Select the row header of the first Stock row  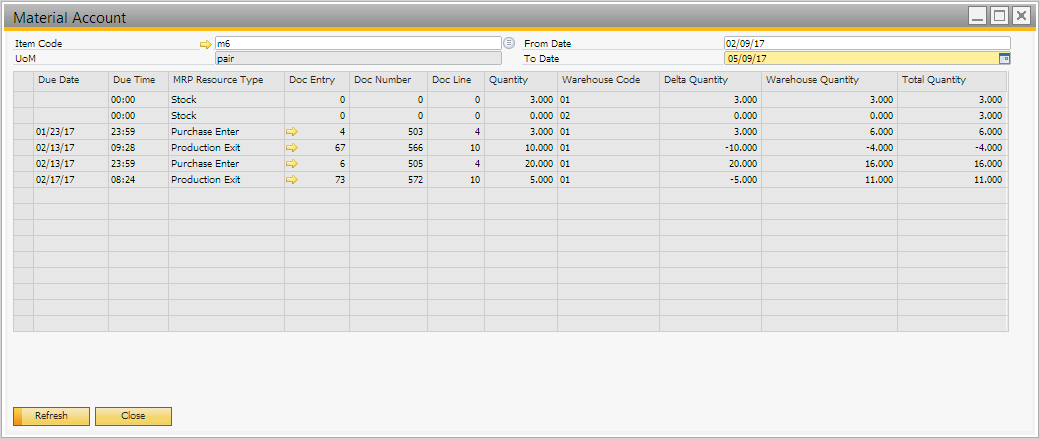(23, 100)
